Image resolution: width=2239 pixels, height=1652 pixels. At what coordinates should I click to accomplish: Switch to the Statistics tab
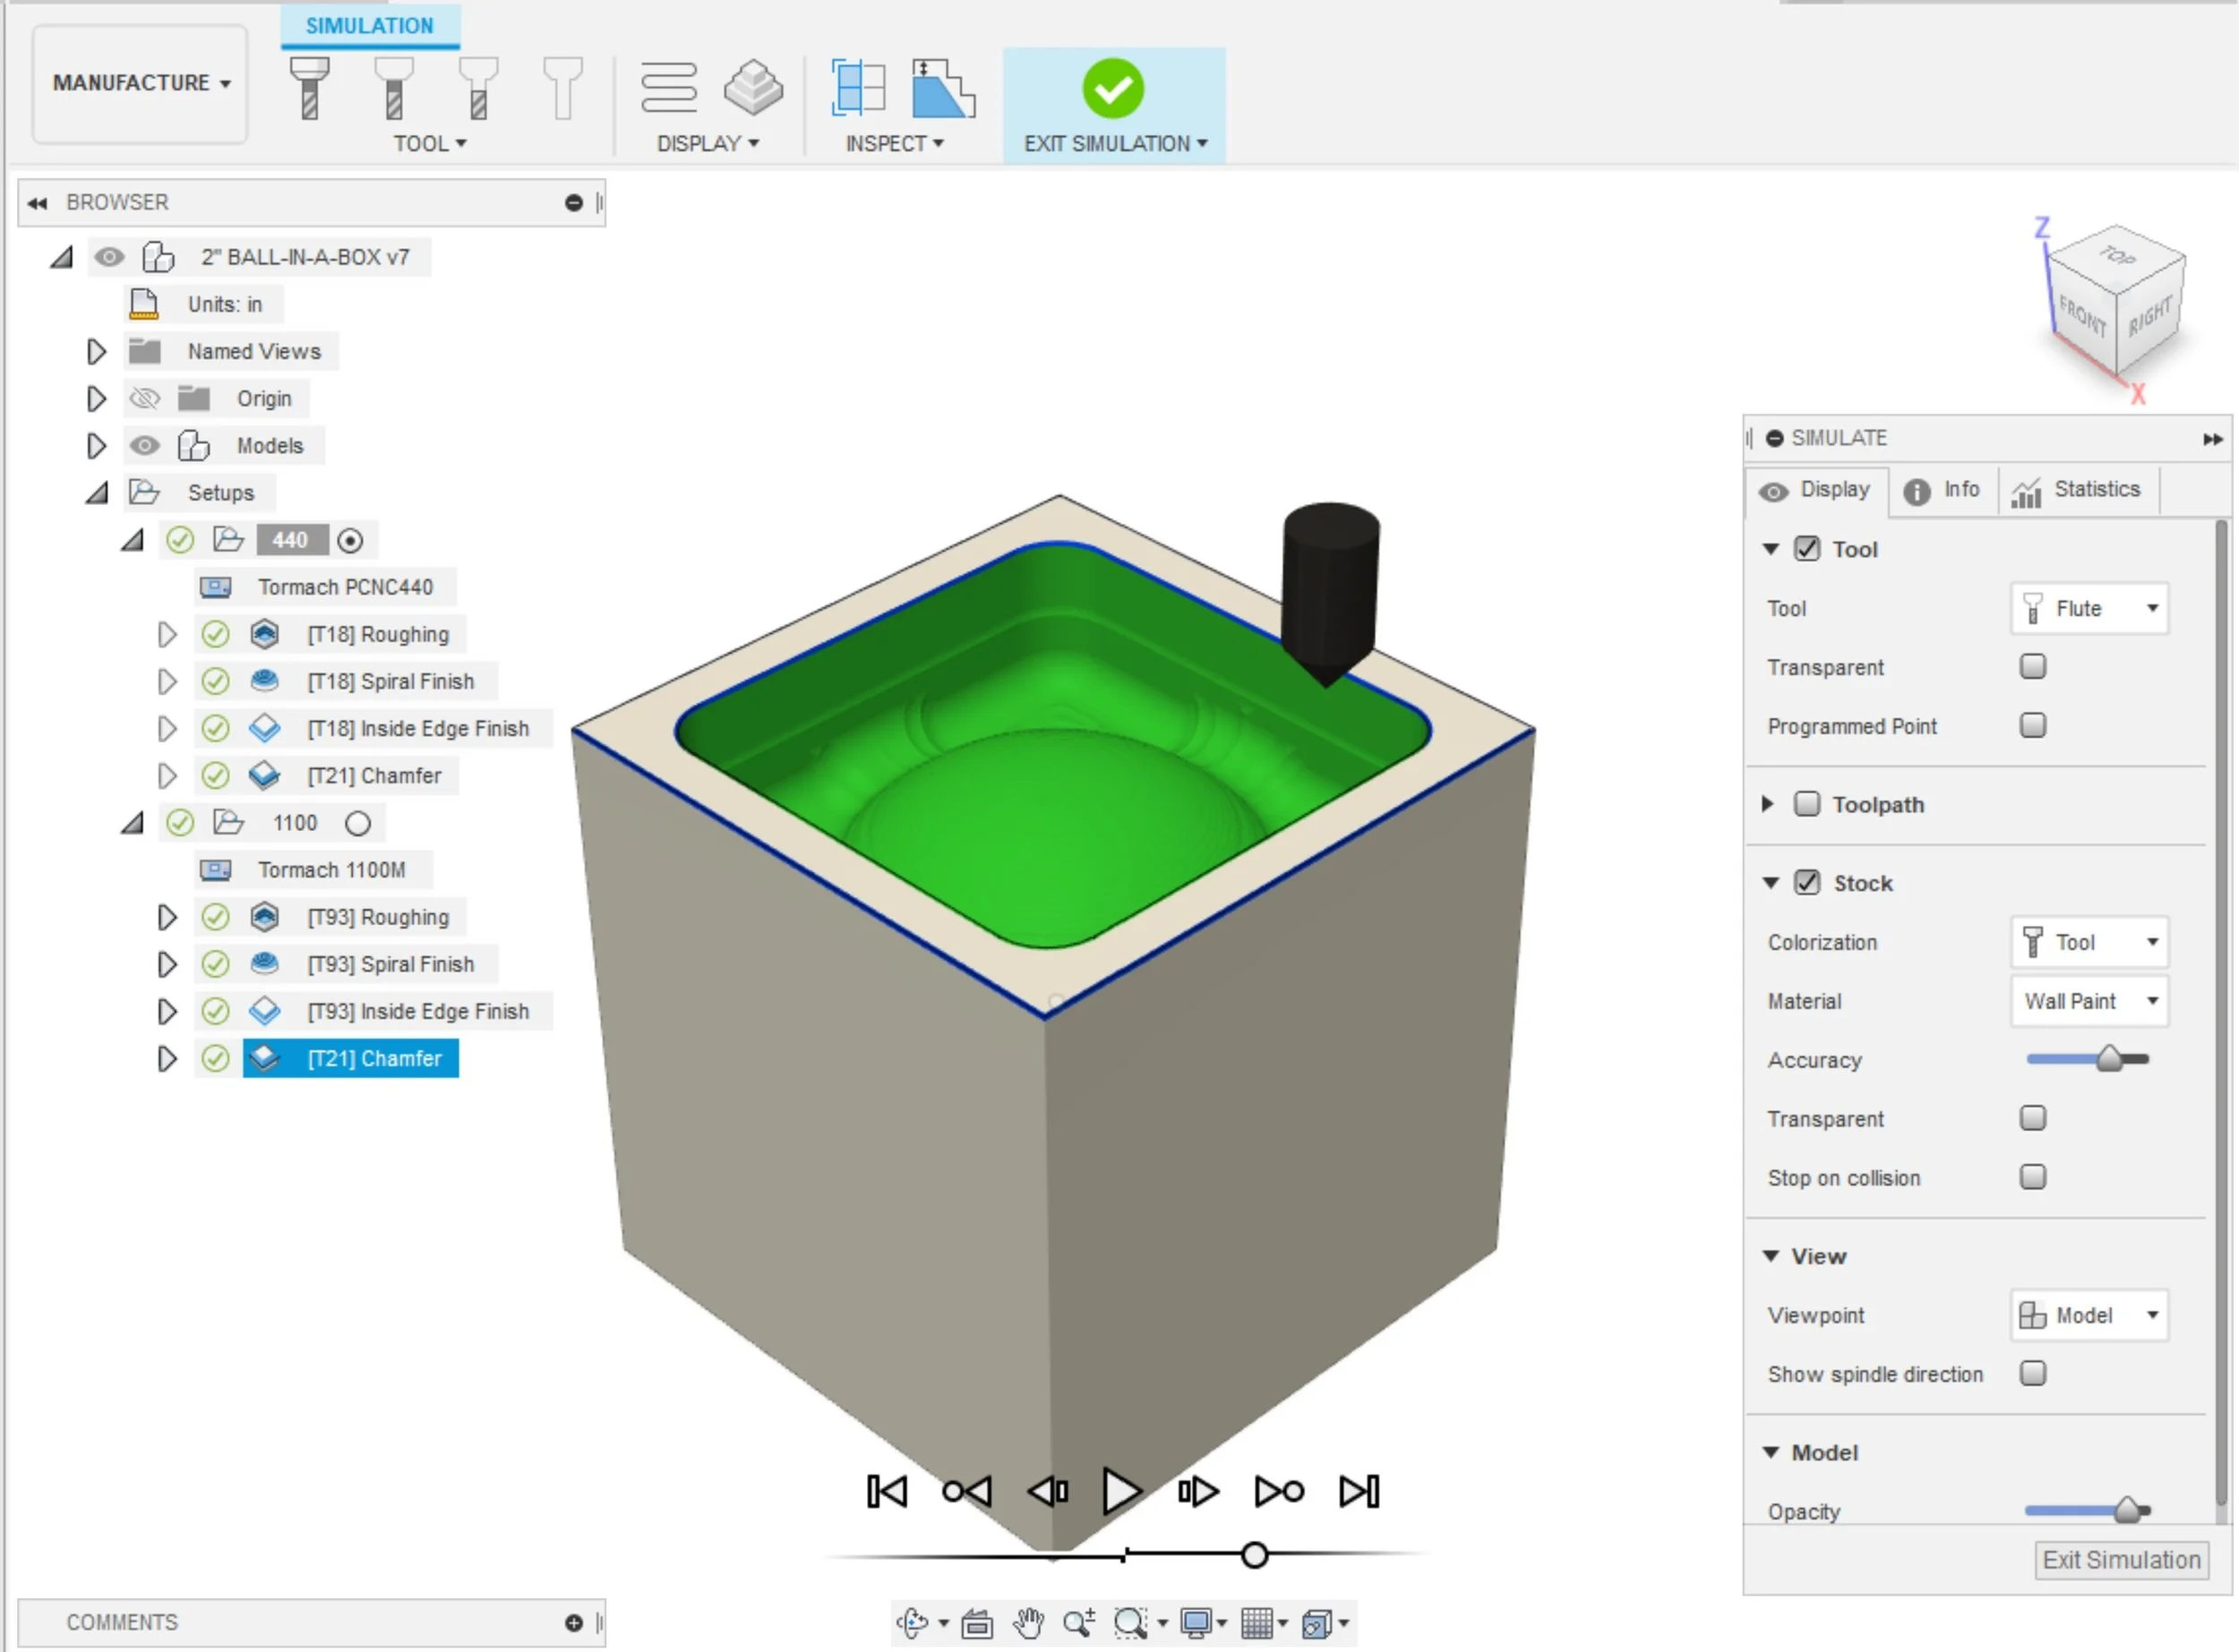click(x=2078, y=490)
